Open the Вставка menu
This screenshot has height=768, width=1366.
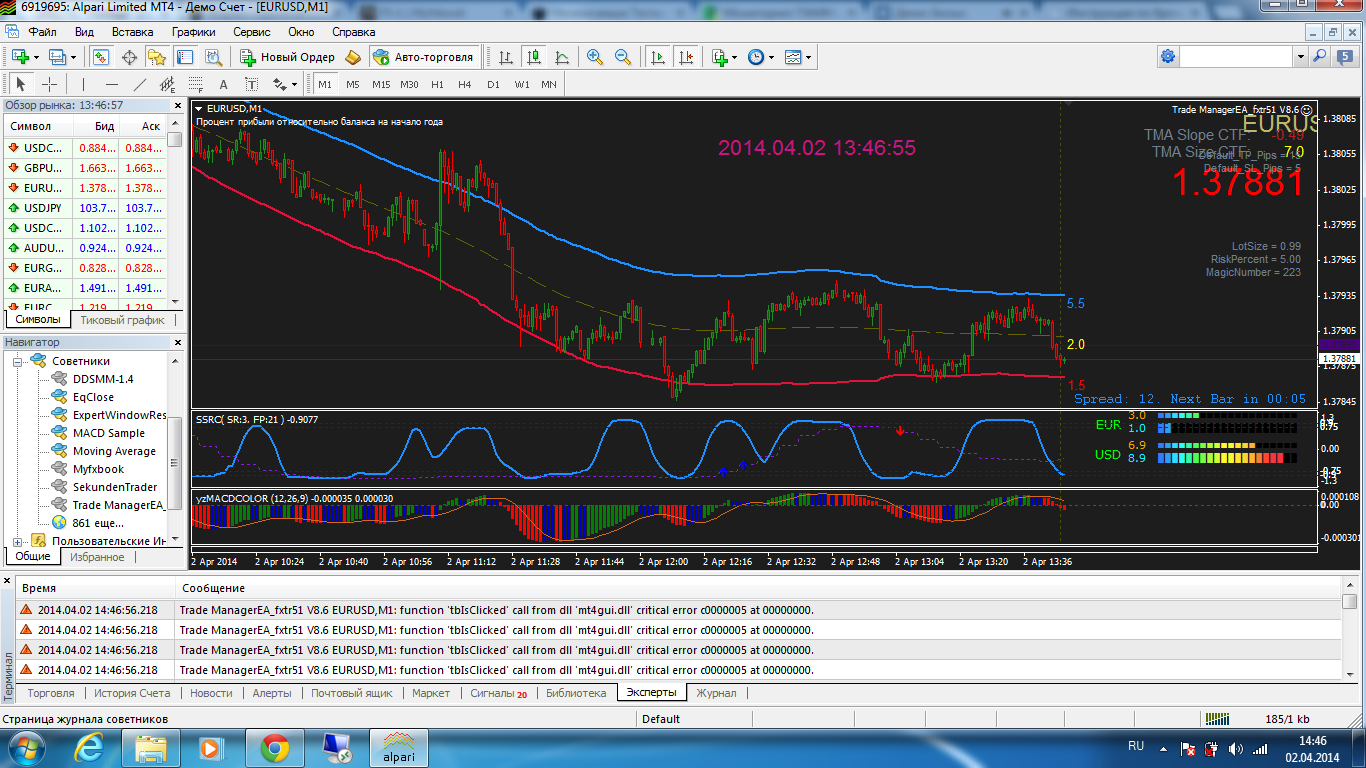point(132,32)
